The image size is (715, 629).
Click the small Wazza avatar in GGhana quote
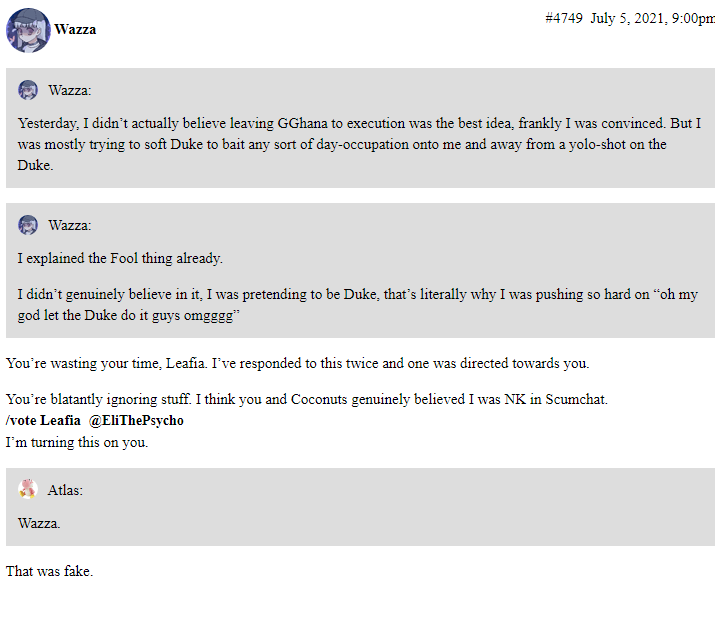(28, 90)
